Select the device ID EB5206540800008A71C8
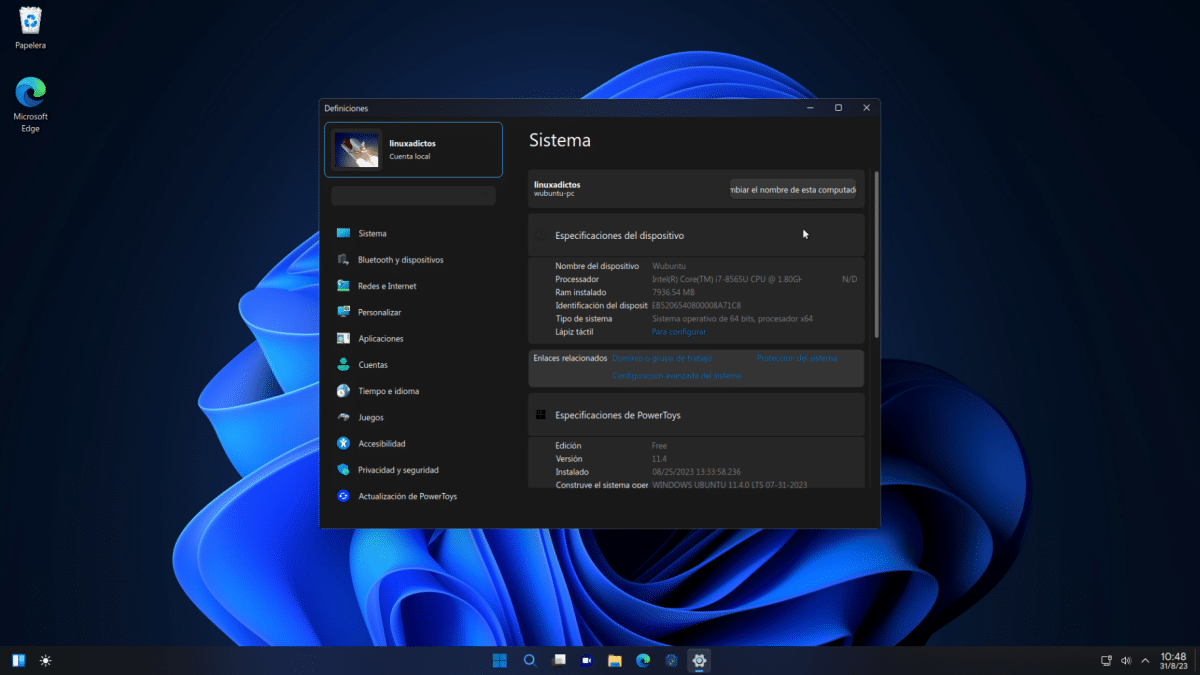1200x675 pixels. 696,305
